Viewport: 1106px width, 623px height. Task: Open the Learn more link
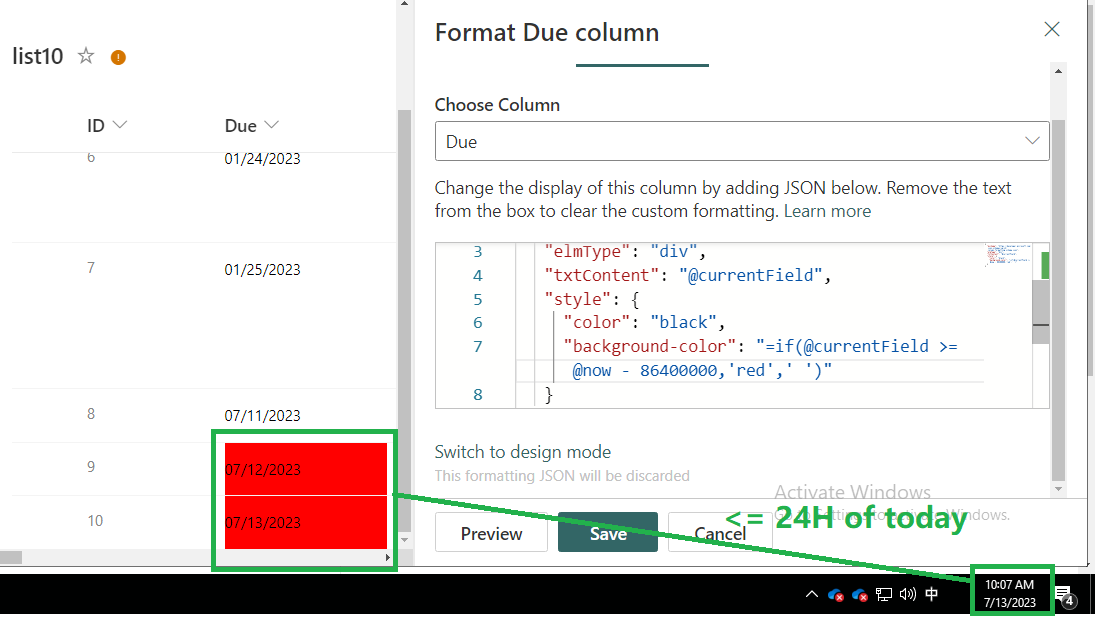(827, 211)
